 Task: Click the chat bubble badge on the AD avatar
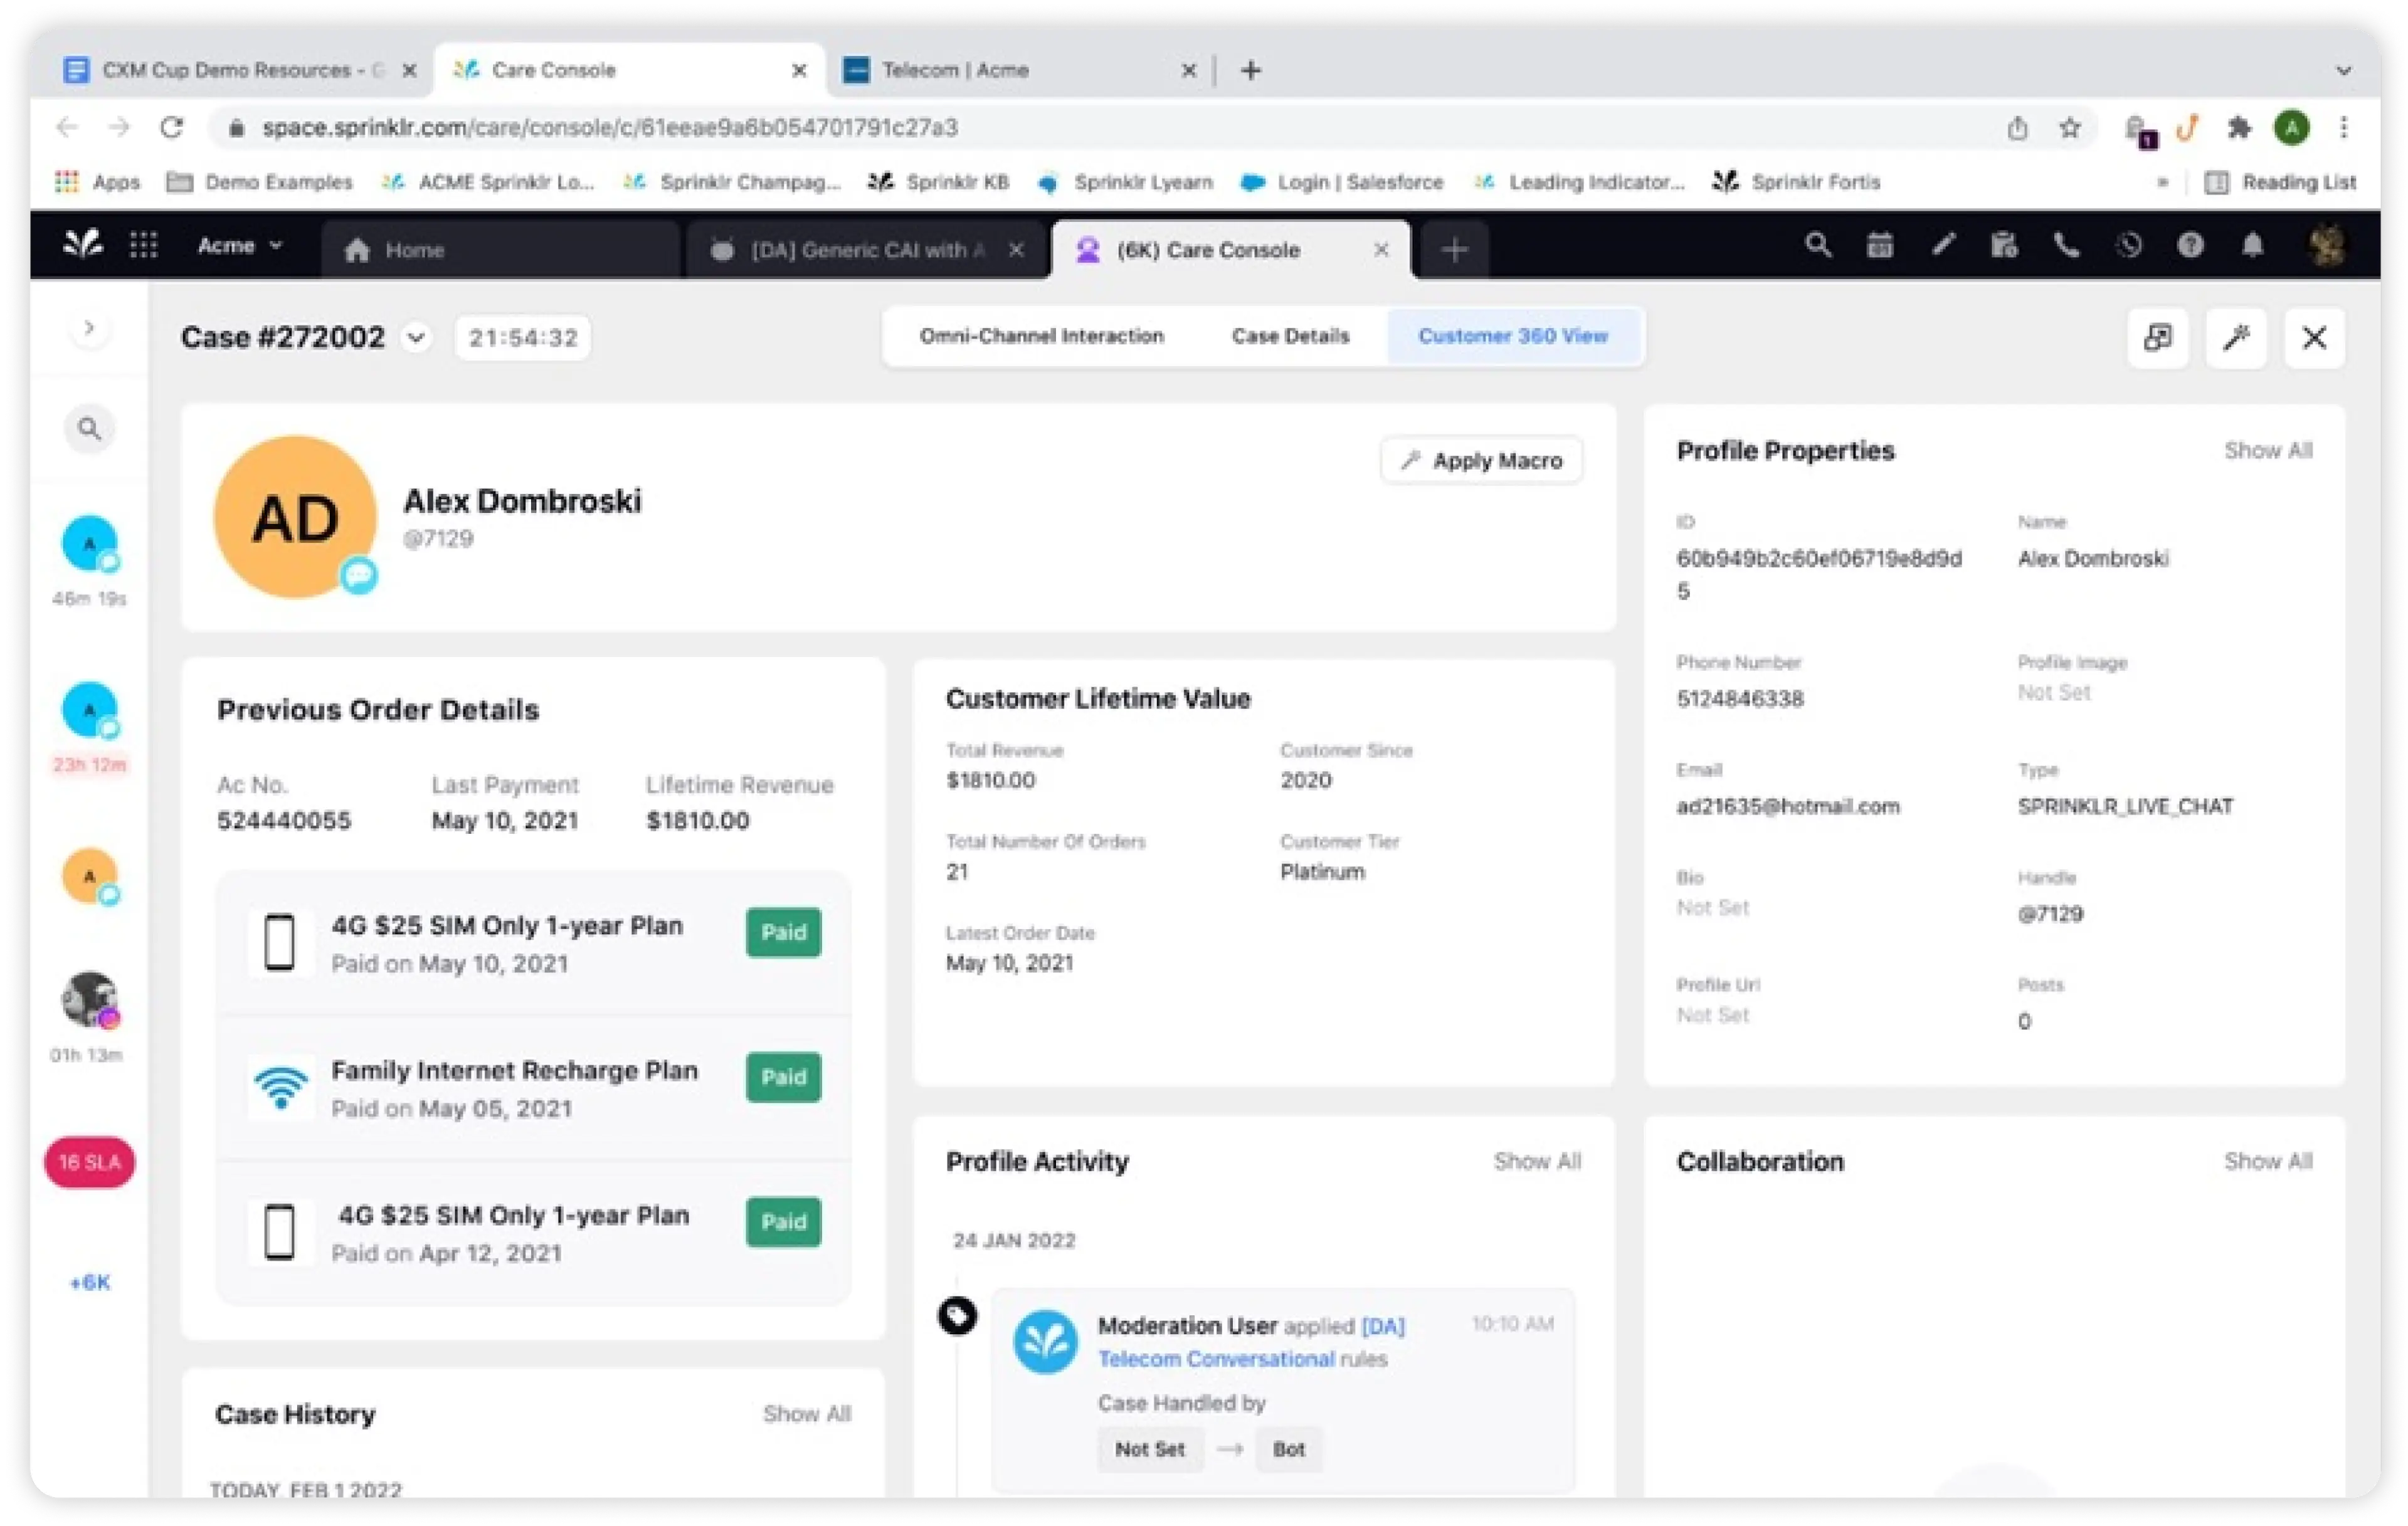click(358, 575)
